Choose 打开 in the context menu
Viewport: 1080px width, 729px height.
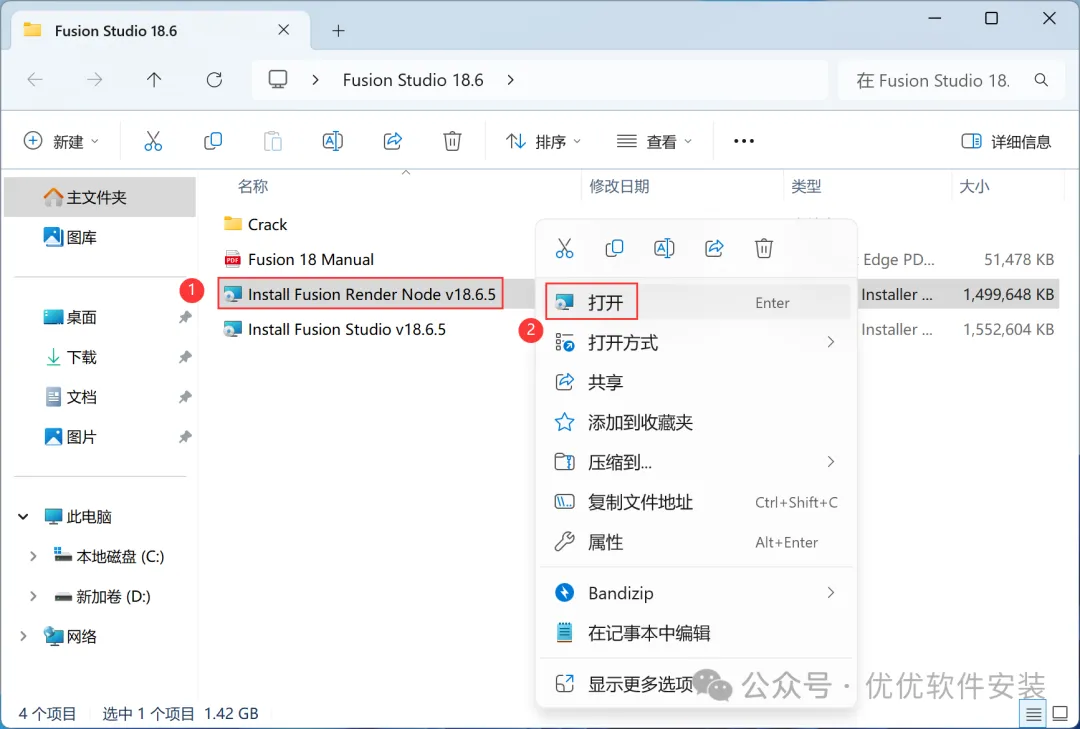point(697,302)
